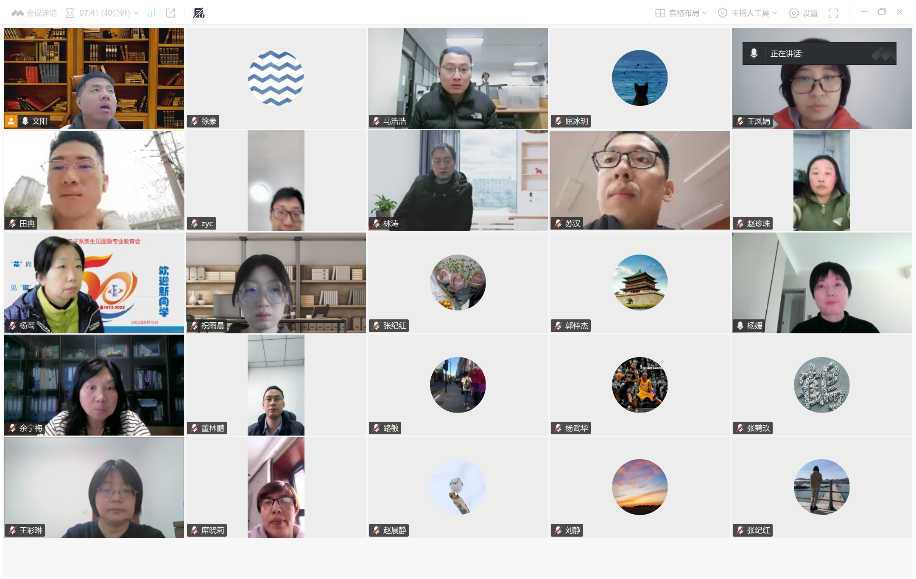Click the share/pop-out icon in top bar
The width and height of the screenshot is (916, 579).
170,13
